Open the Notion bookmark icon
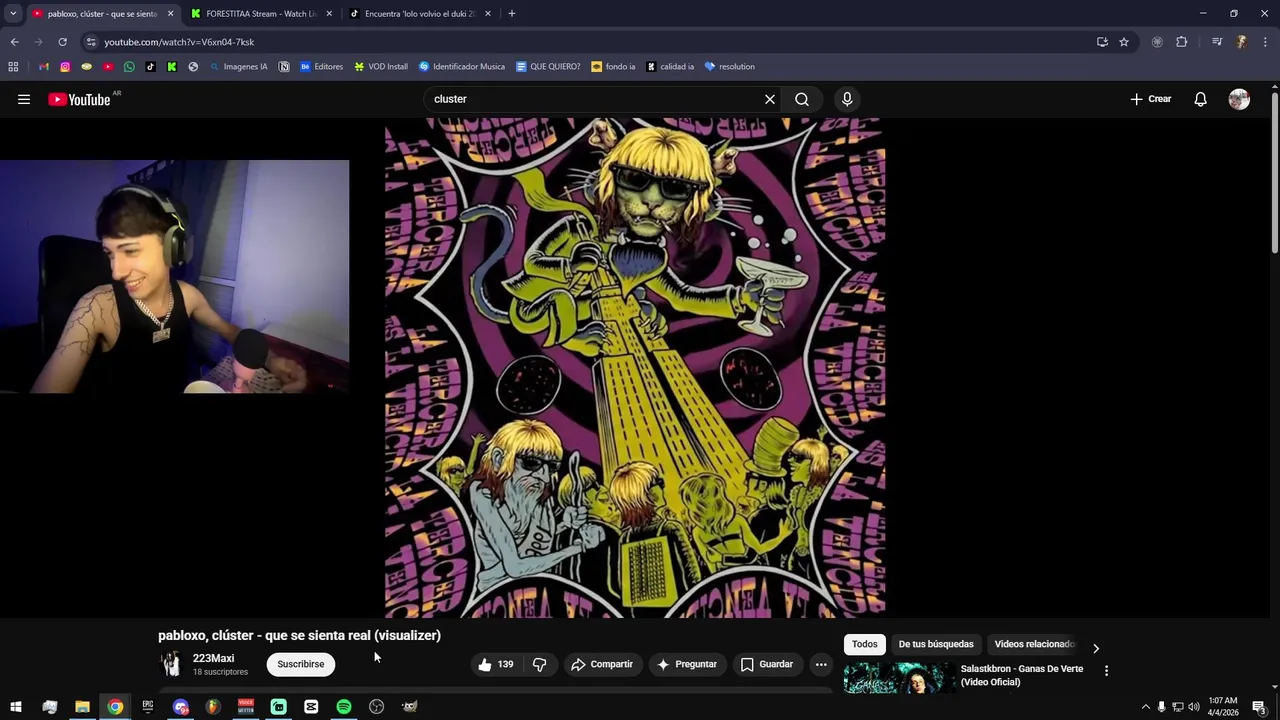 click(x=284, y=67)
